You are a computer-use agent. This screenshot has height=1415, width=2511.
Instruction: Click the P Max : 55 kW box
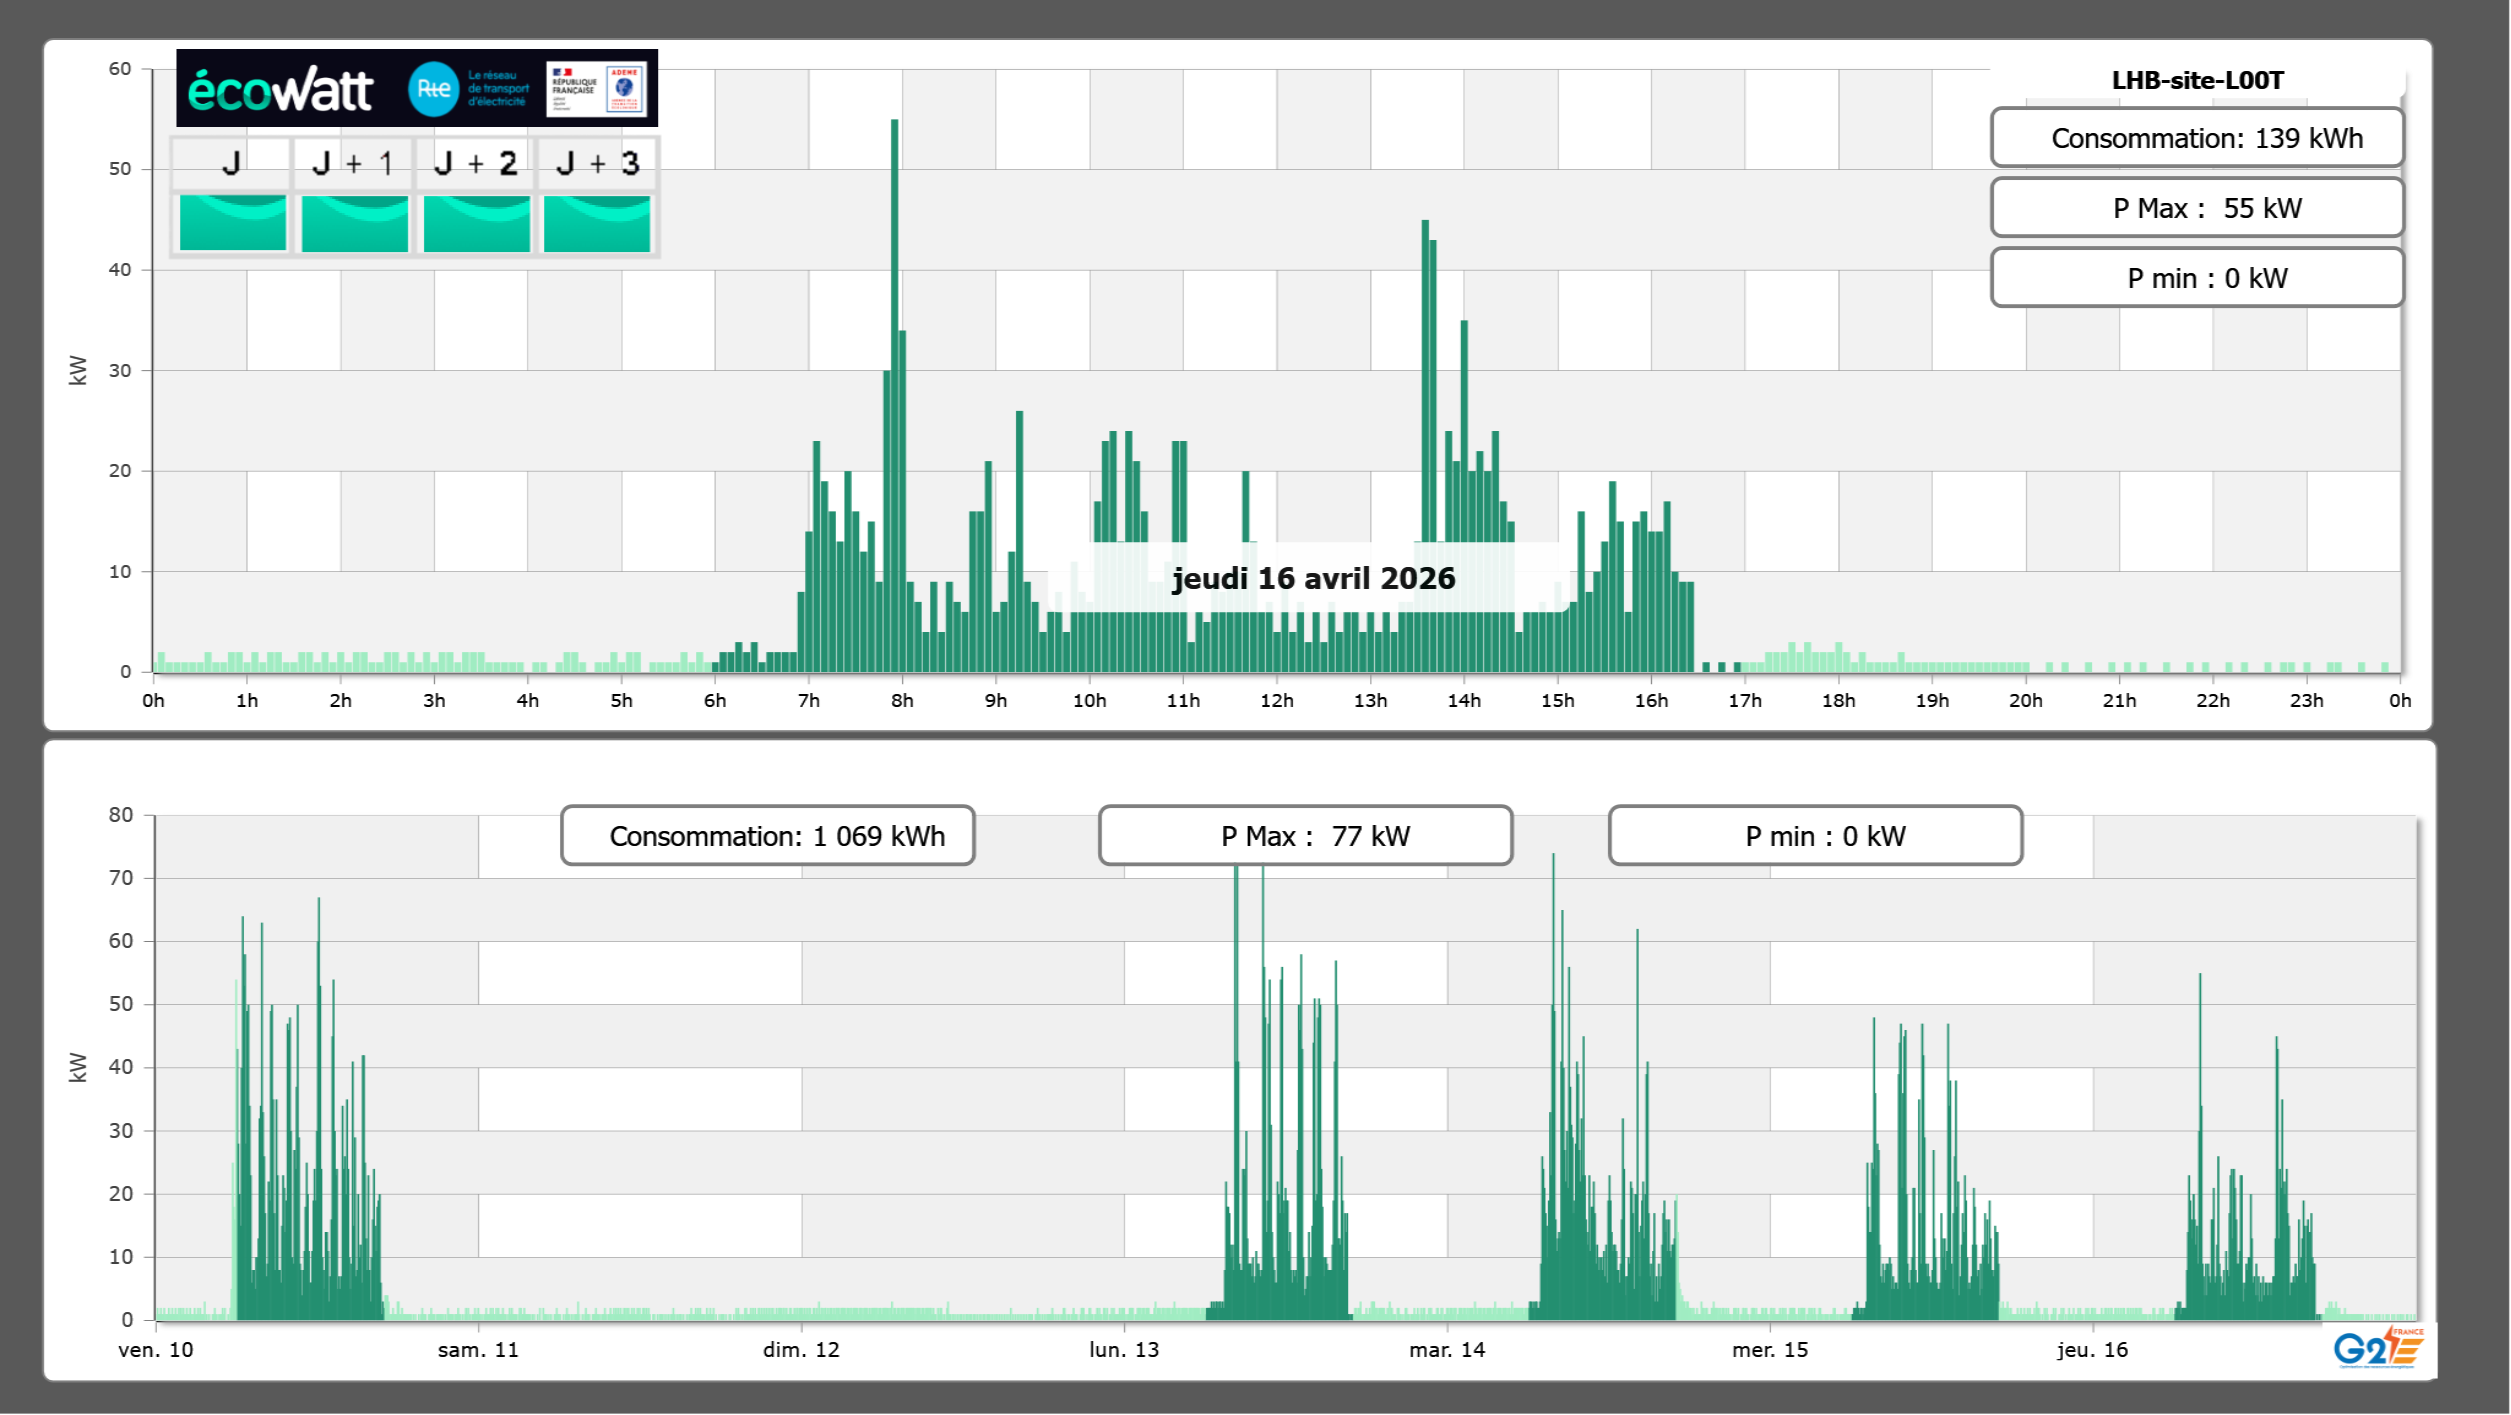point(2196,208)
